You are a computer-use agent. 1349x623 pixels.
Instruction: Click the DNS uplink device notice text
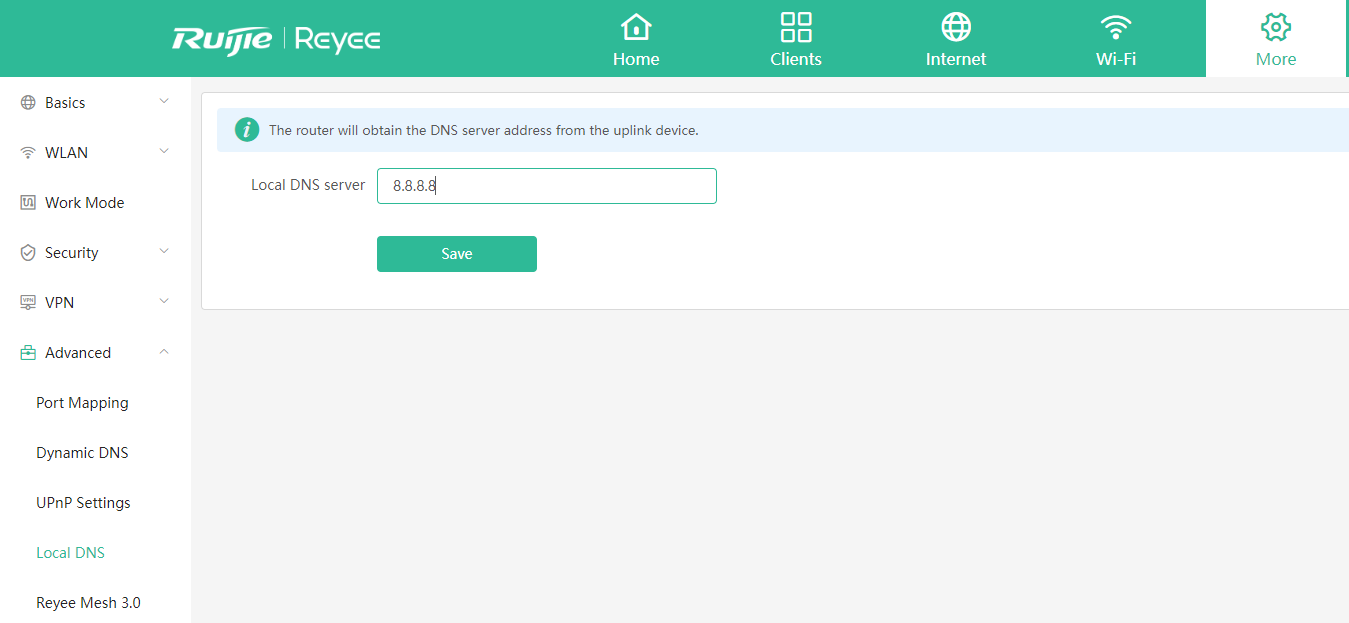click(x=484, y=130)
